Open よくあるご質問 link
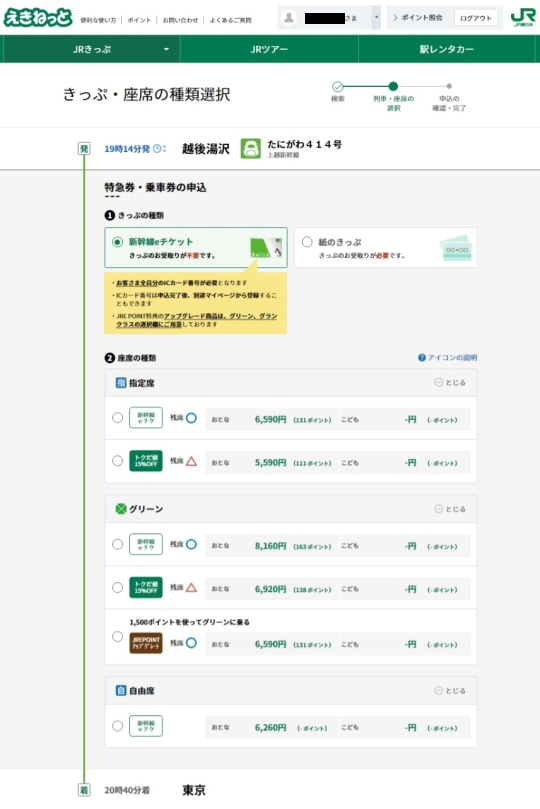 point(231,20)
